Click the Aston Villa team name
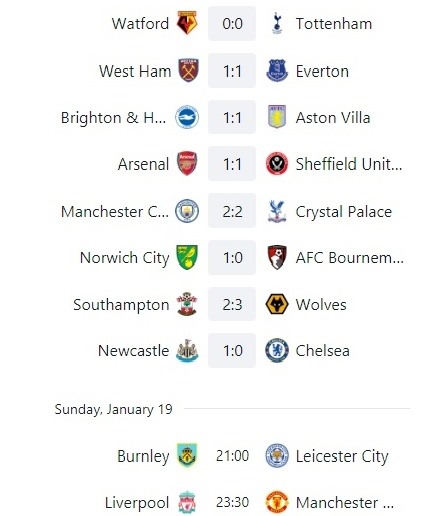 point(333,118)
